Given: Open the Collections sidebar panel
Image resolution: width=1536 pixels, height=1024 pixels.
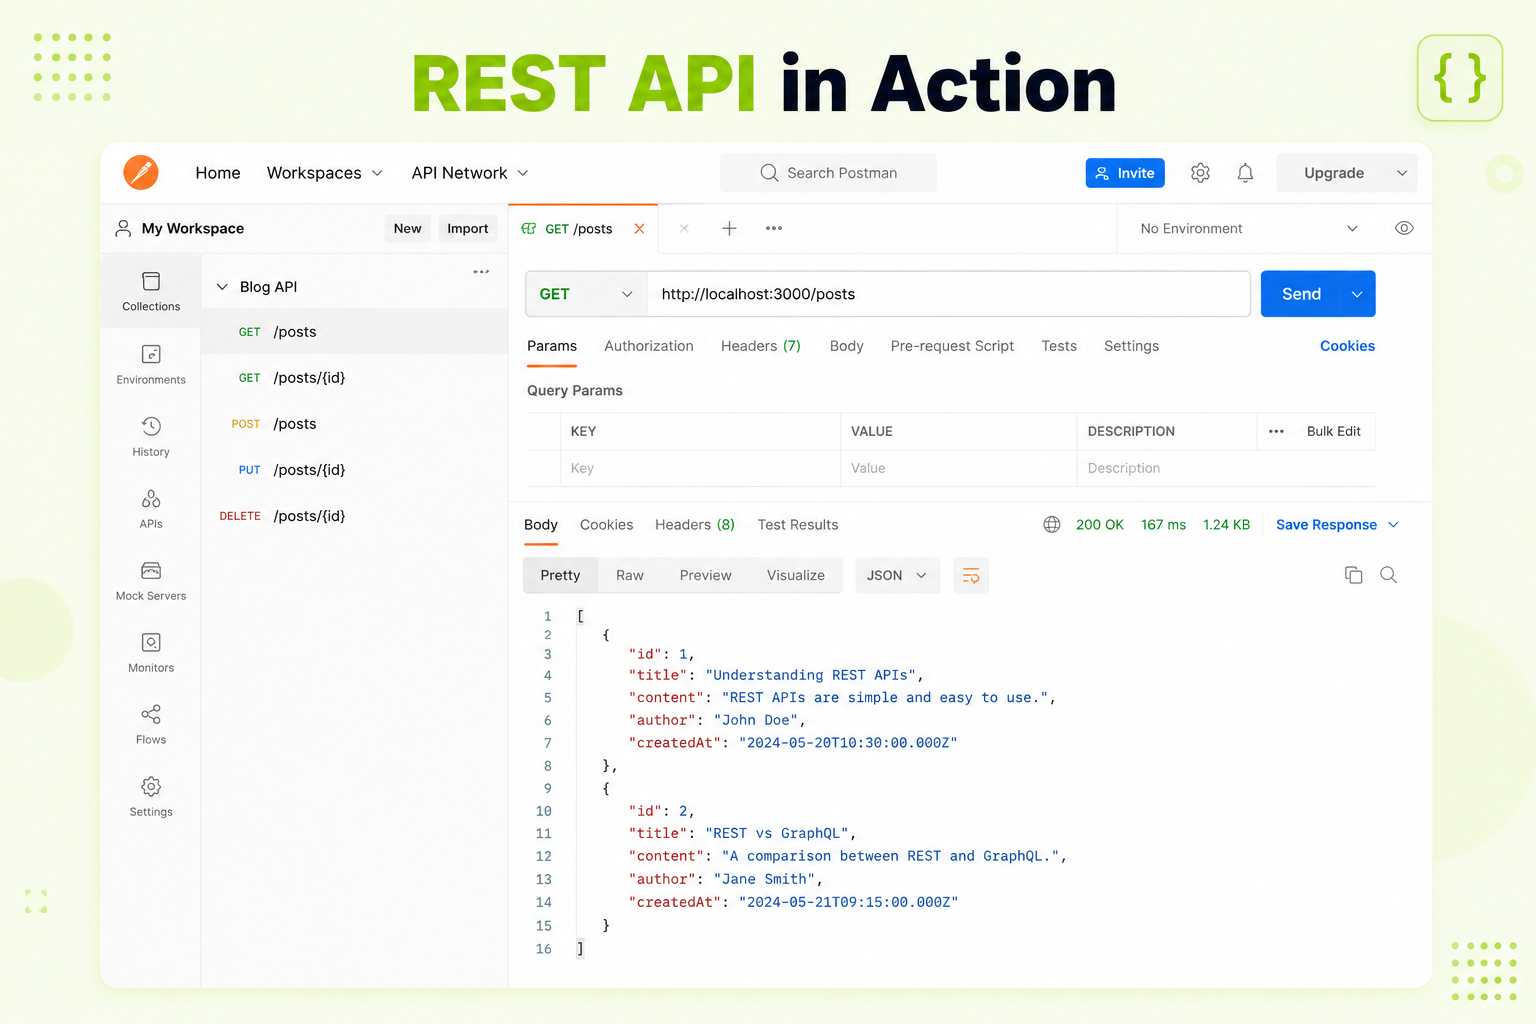Looking at the screenshot, I should [151, 291].
